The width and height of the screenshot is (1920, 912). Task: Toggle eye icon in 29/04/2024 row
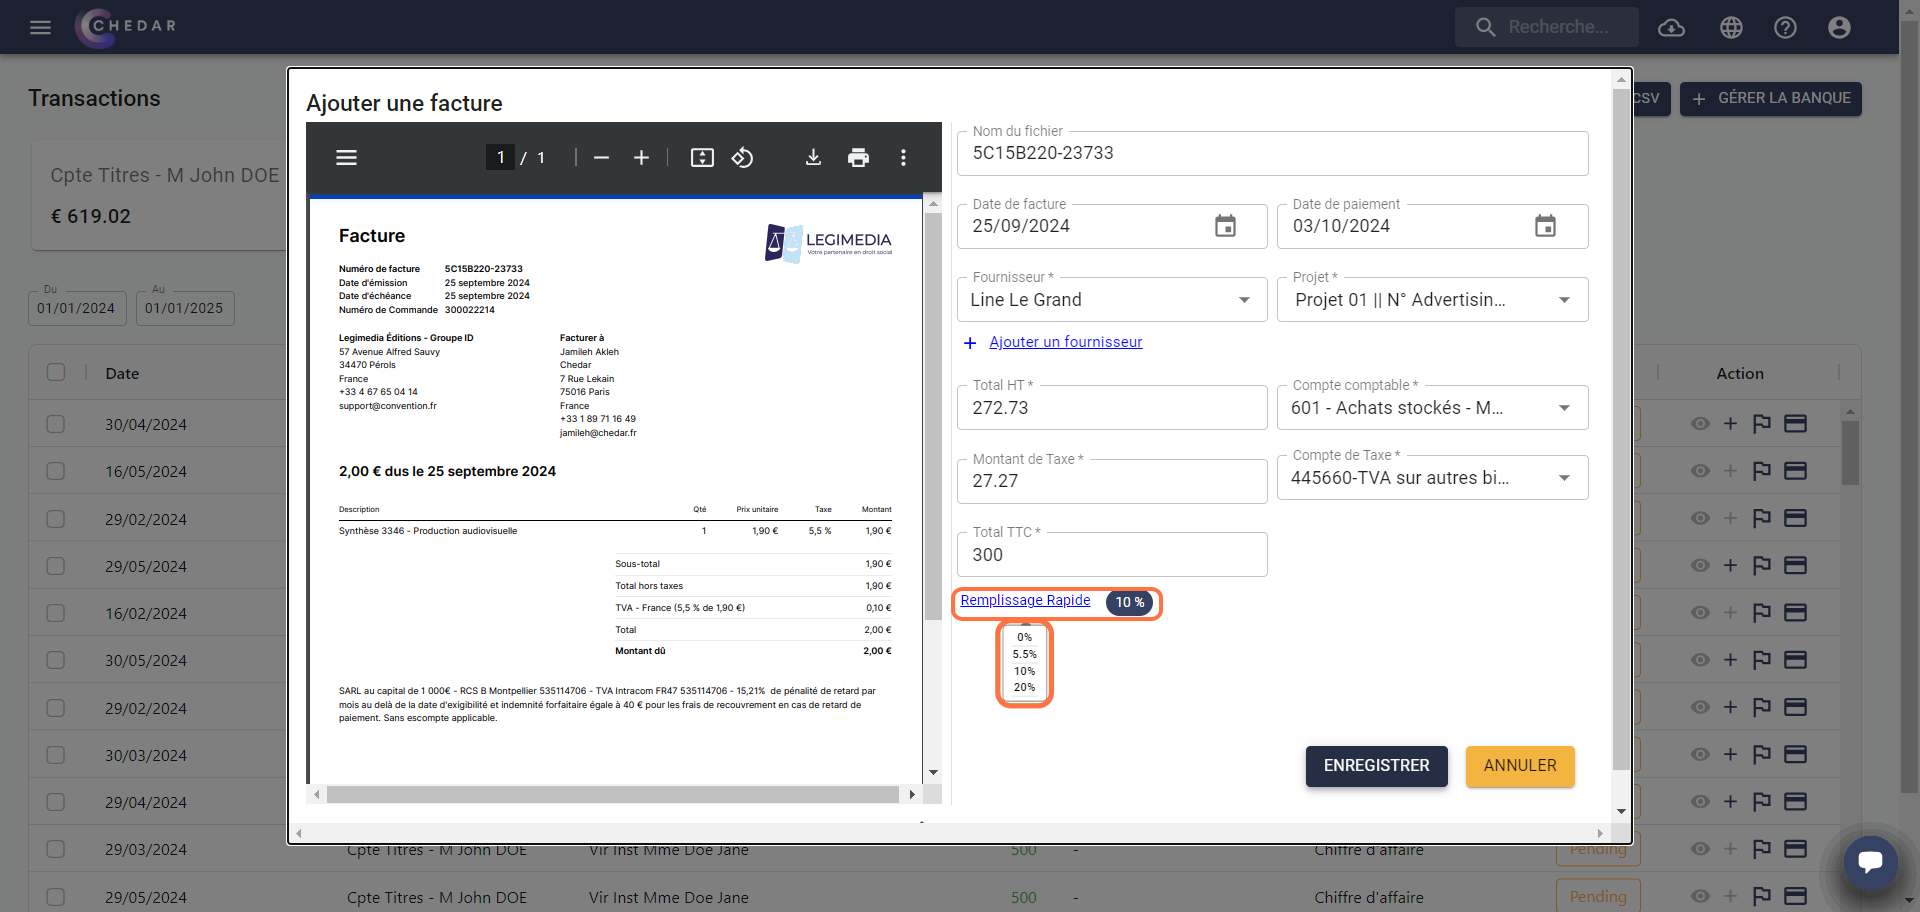coord(1700,802)
